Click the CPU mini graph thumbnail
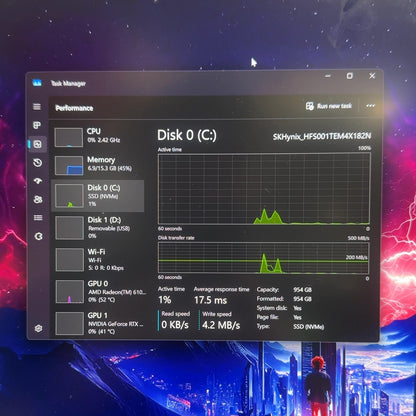 point(69,137)
